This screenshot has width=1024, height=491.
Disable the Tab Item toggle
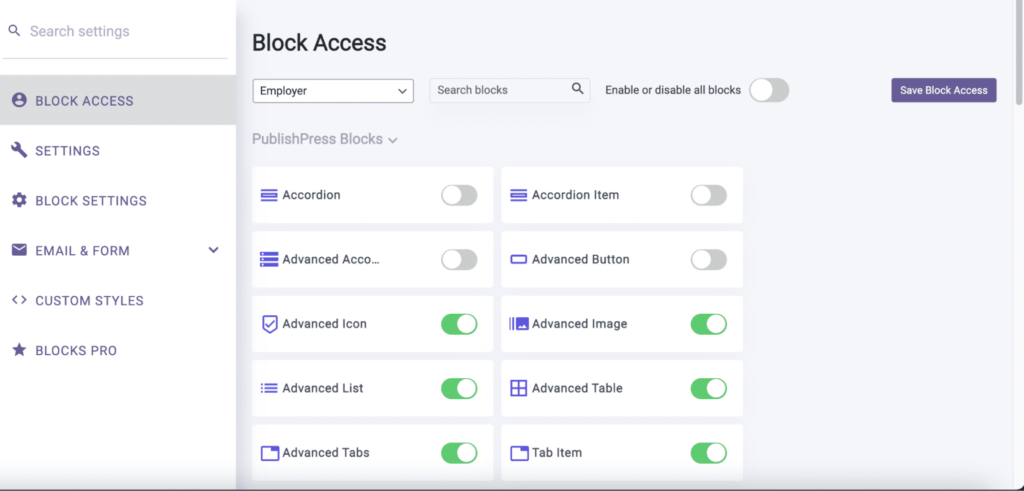pyautogui.click(x=709, y=452)
